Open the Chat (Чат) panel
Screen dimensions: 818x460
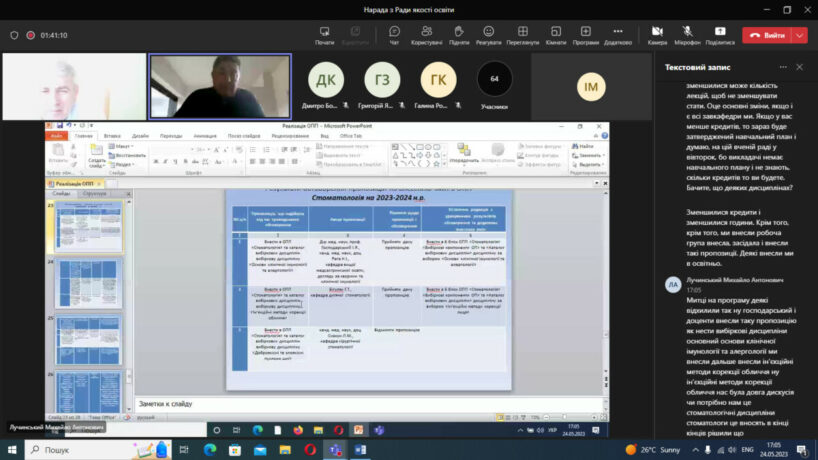pos(394,34)
